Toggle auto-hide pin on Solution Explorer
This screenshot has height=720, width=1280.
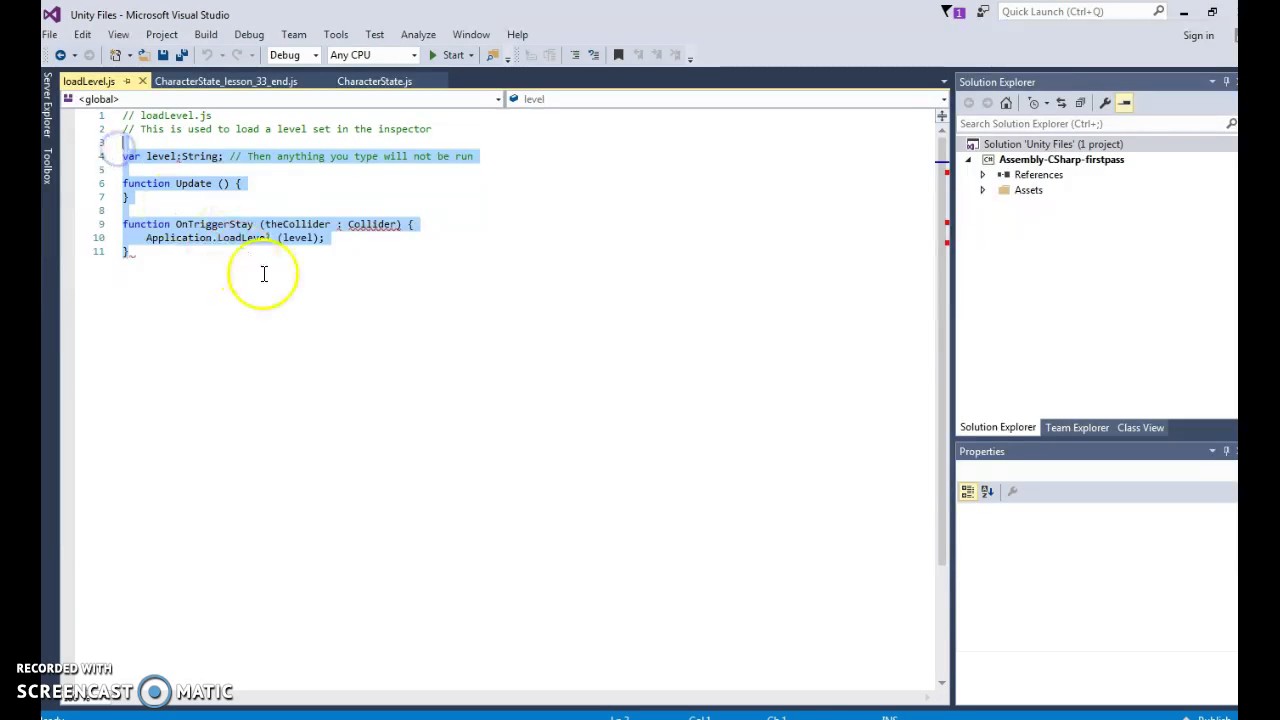[x=1226, y=82]
